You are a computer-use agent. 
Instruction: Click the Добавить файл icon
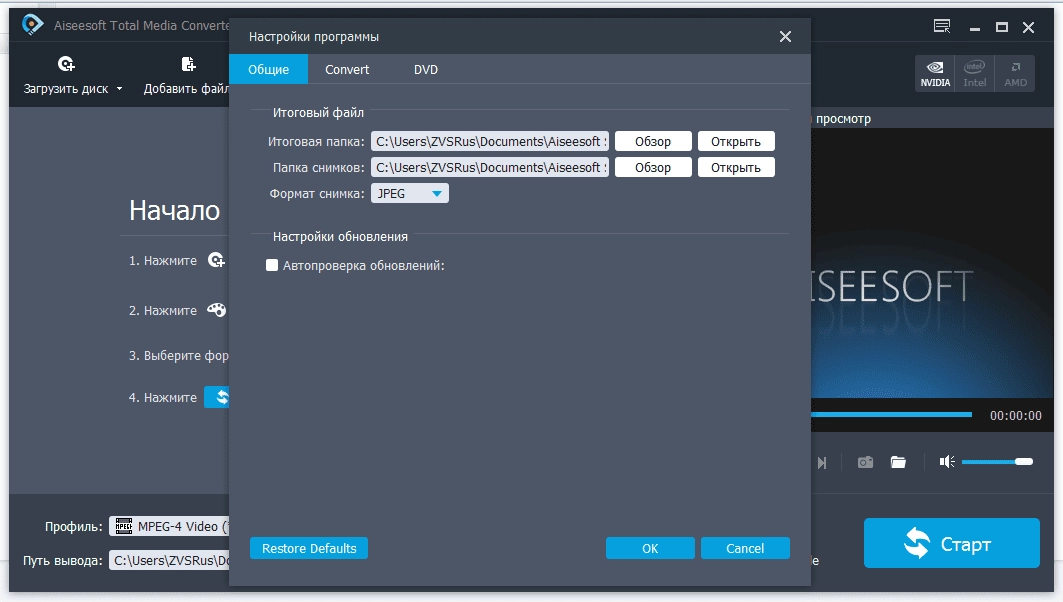188,64
